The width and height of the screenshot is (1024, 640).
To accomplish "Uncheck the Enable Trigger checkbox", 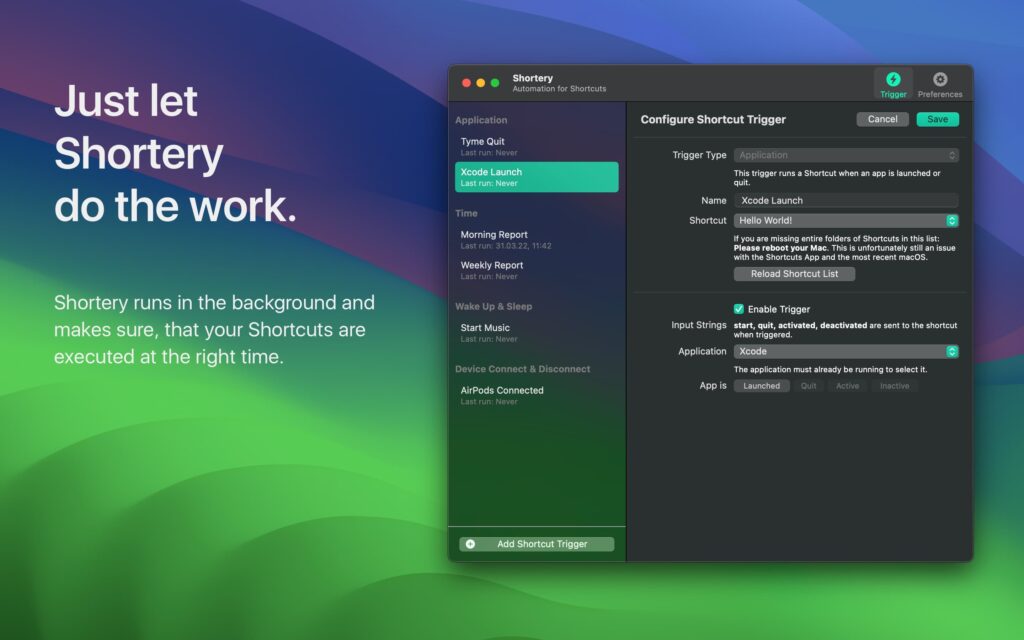I will [x=738, y=308].
